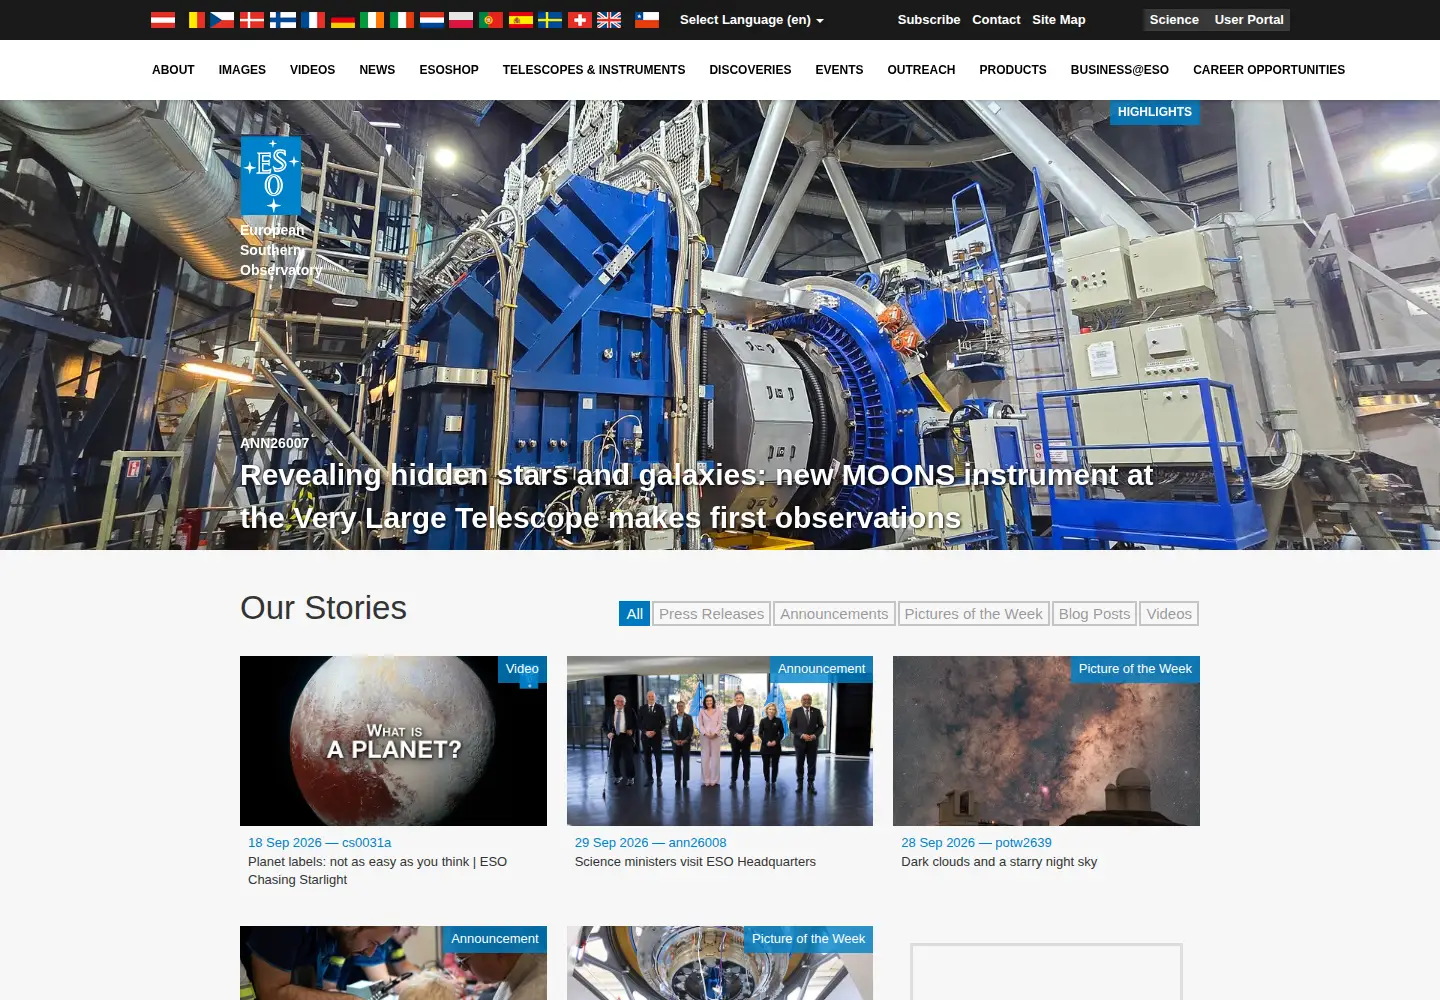Viewport: 1440px width, 1000px height.
Task: Click the ESO logo in banner
Action: (x=271, y=175)
